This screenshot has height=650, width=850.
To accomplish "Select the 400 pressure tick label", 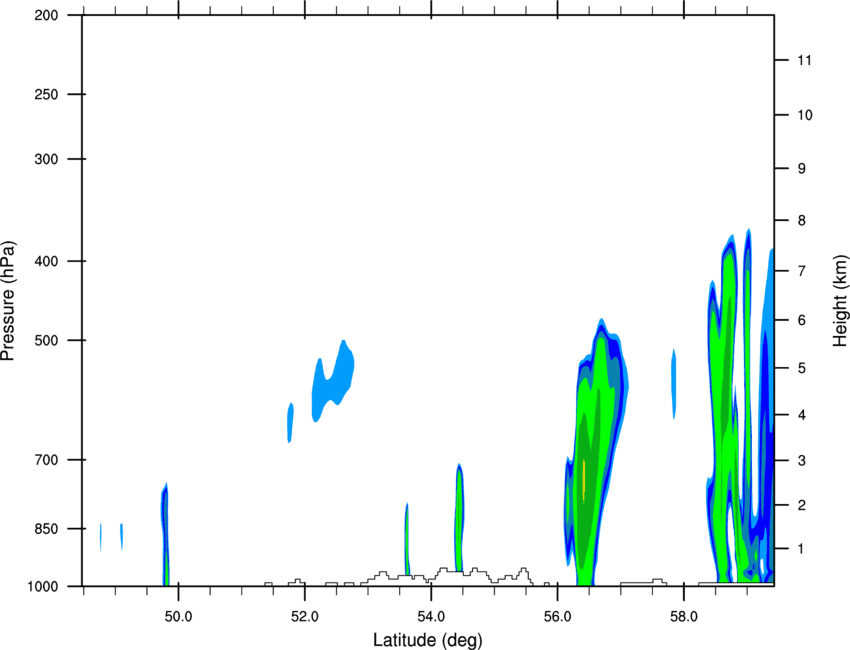I will 46,261.
